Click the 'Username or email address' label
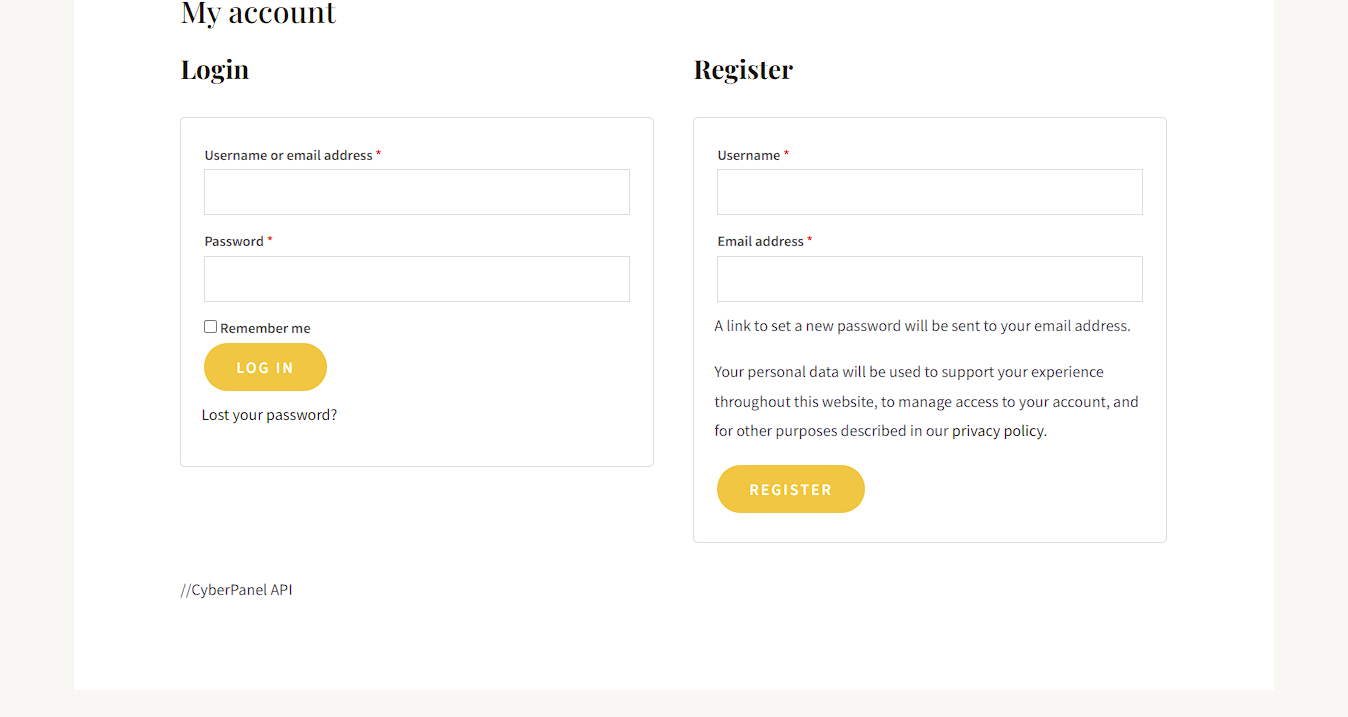The width and height of the screenshot is (1348, 717). 288,156
